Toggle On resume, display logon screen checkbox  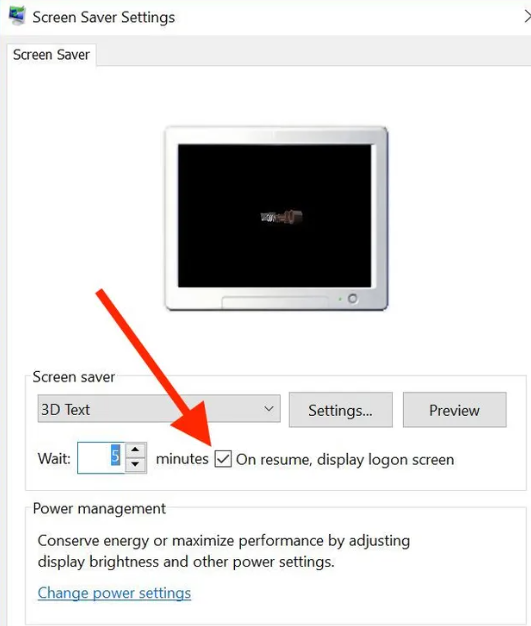point(223,459)
